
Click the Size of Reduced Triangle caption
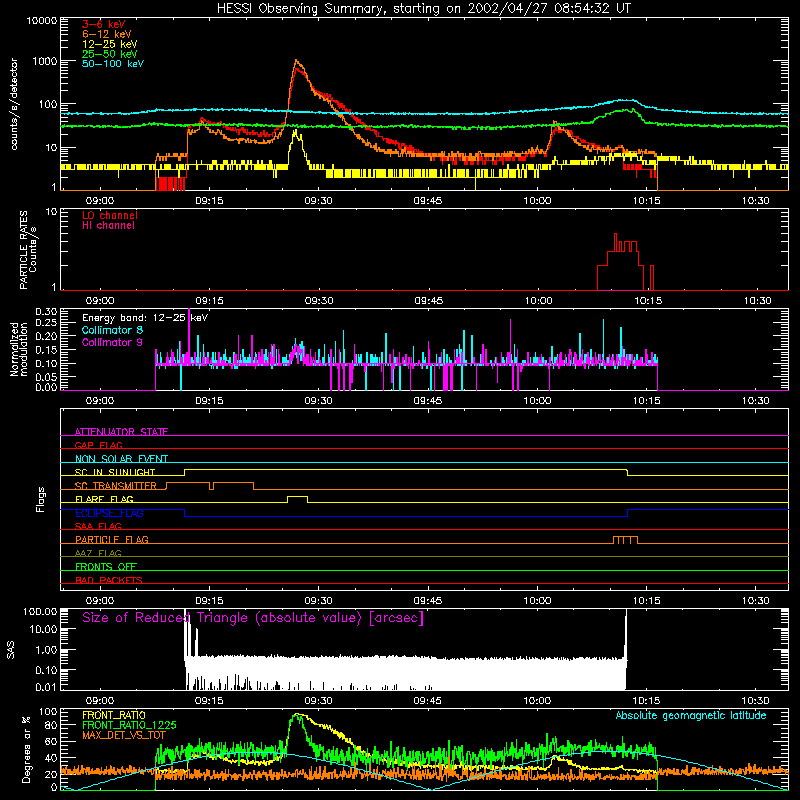click(253, 618)
